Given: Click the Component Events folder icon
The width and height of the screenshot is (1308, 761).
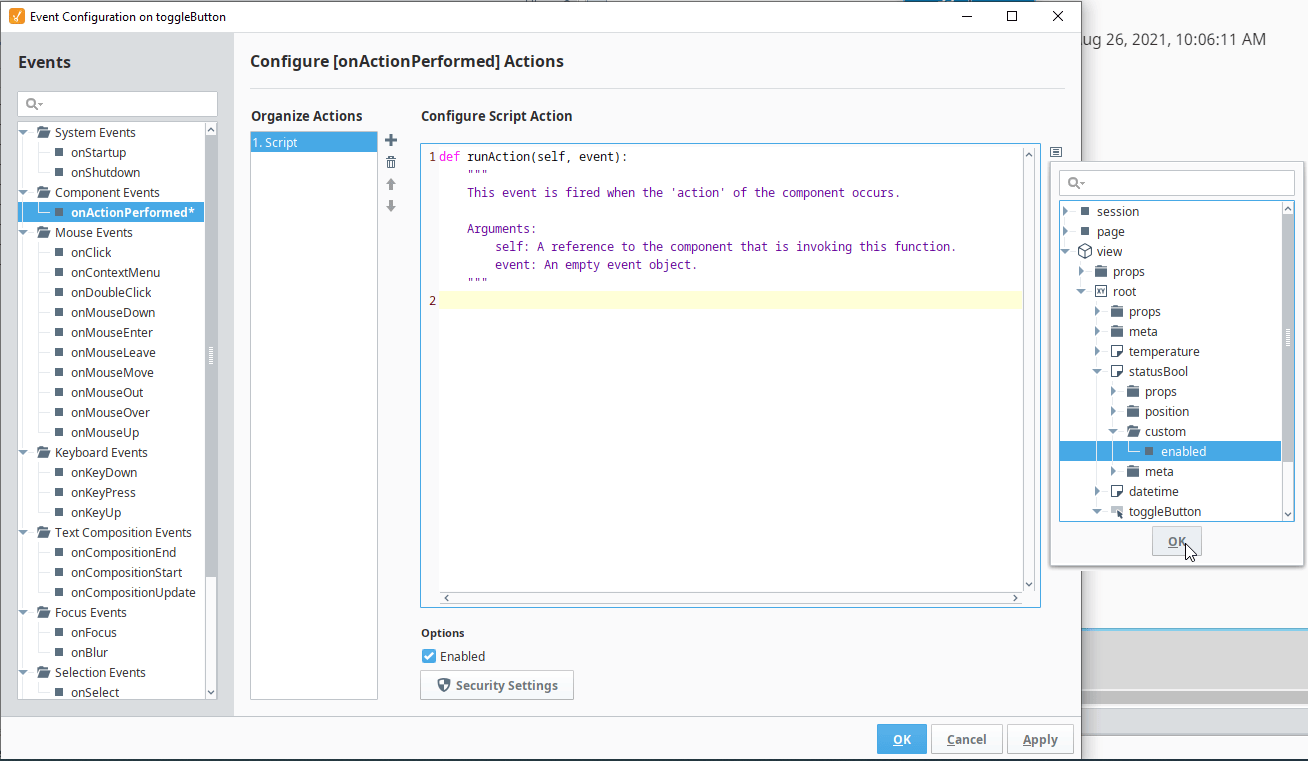Looking at the screenshot, I should [x=43, y=192].
